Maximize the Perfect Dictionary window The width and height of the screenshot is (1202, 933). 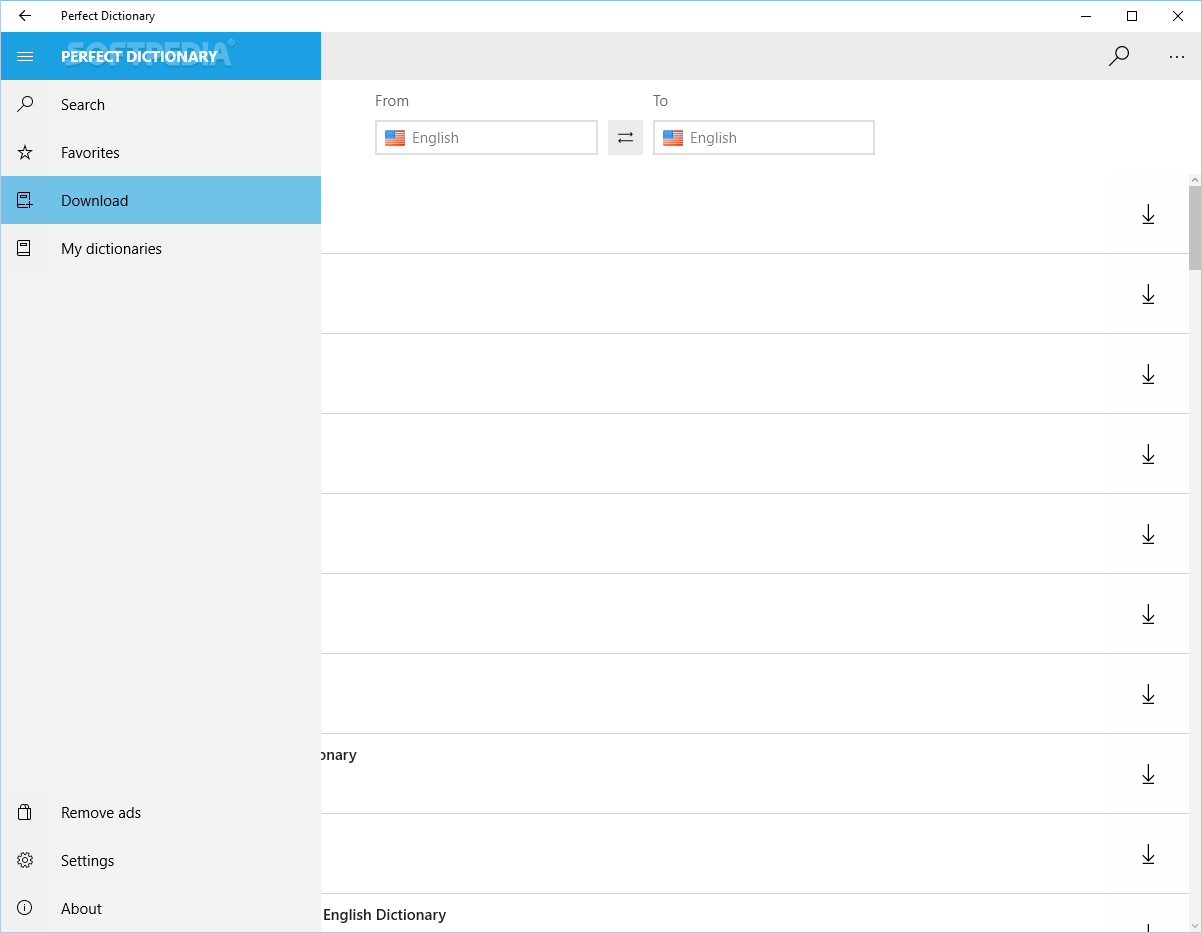coord(1132,16)
